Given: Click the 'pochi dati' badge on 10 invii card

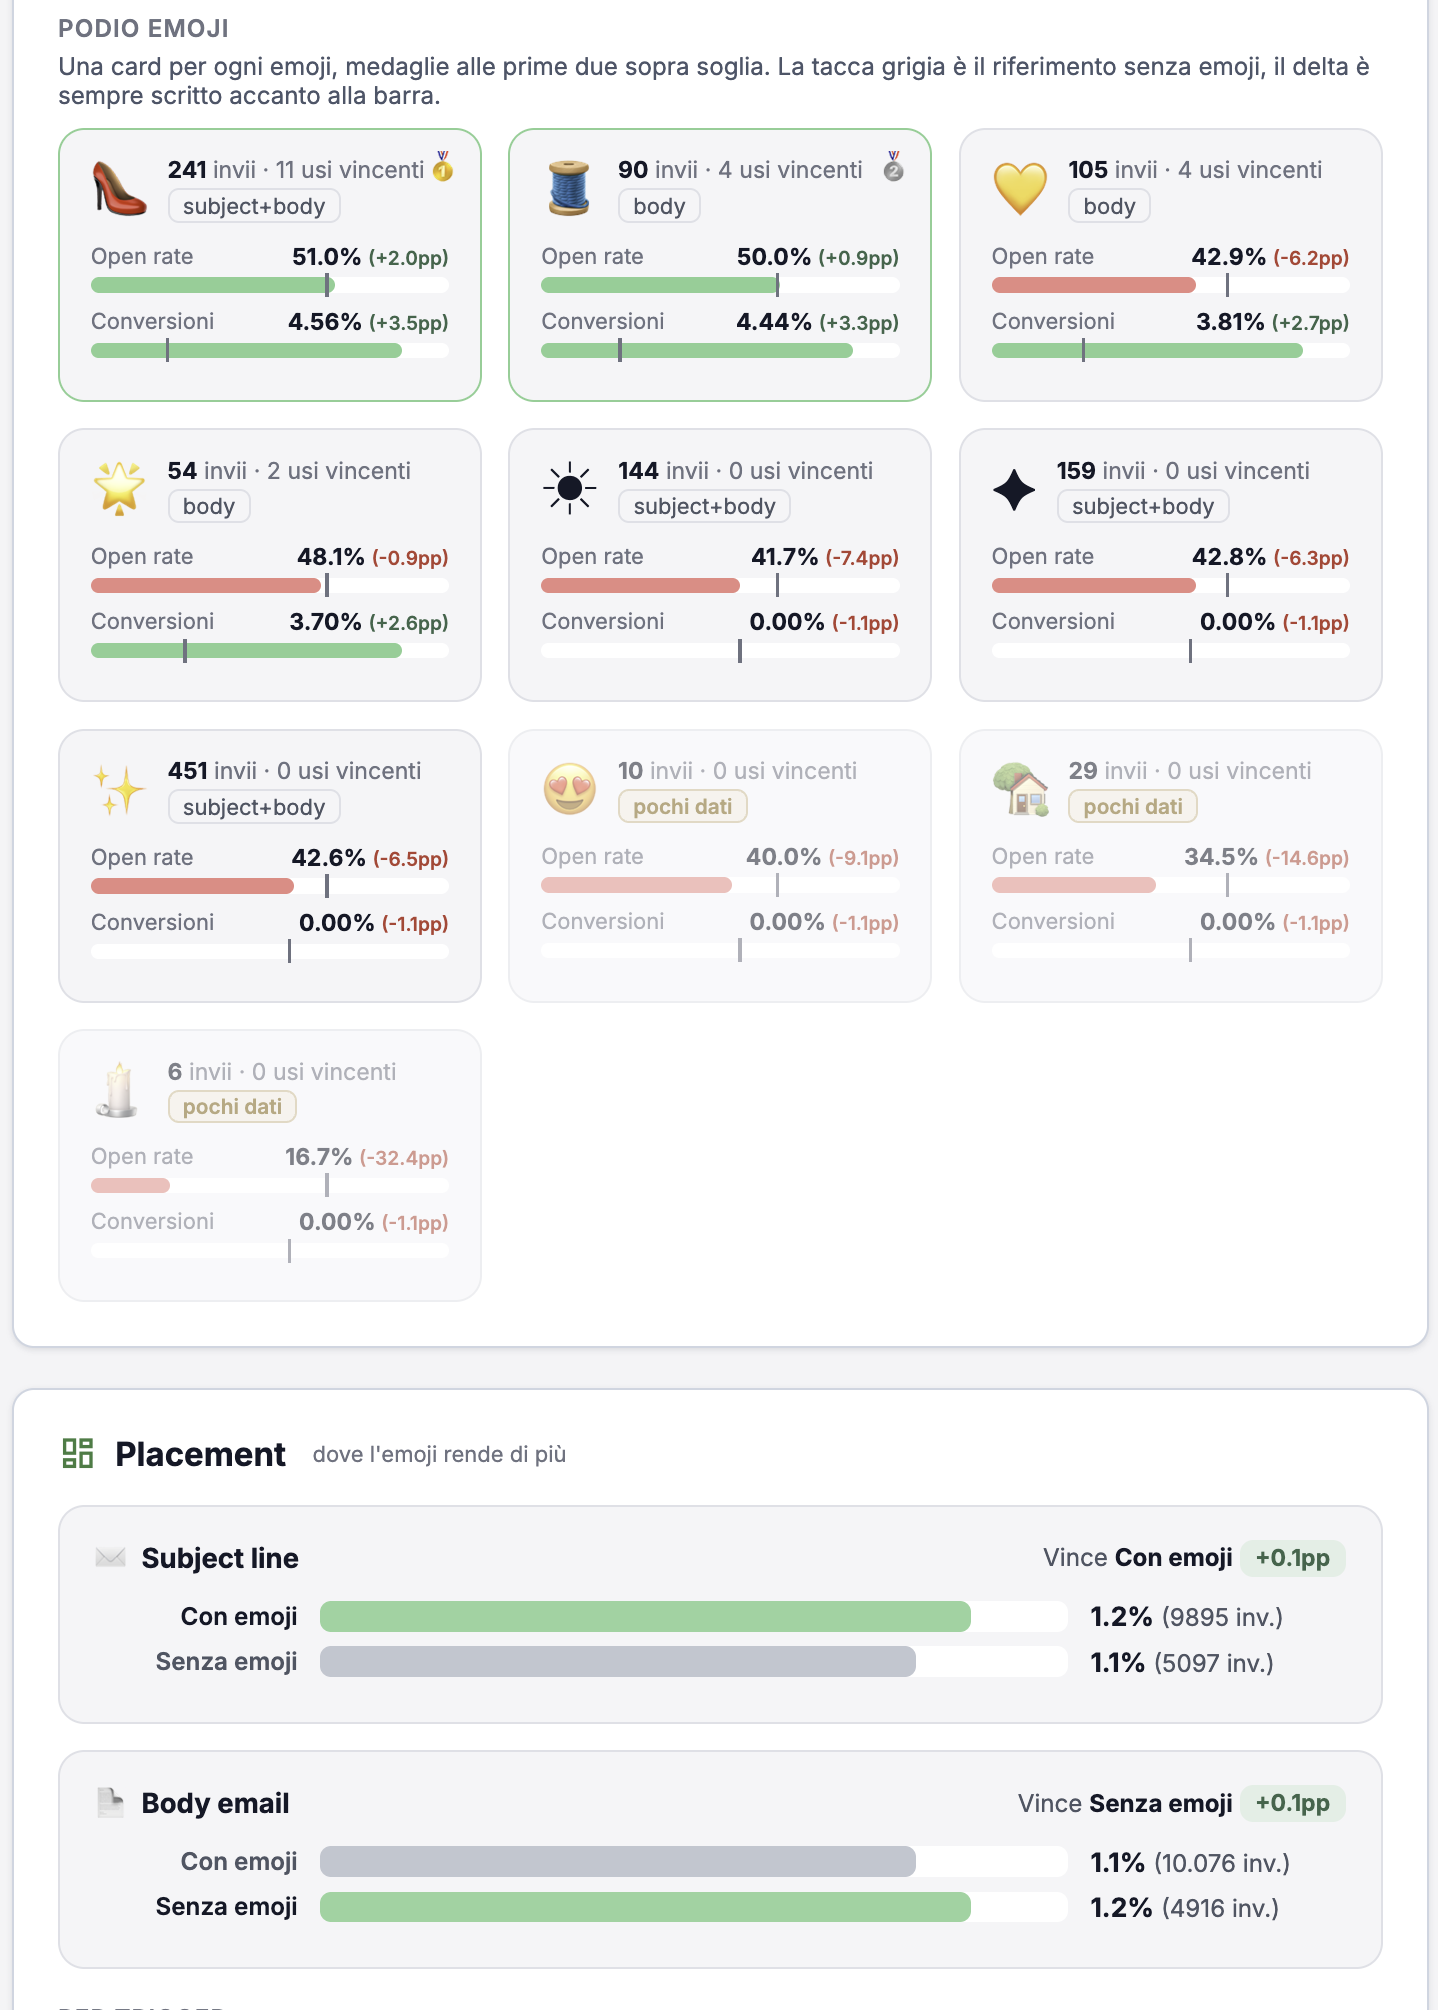Looking at the screenshot, I should tap(683, 806).
